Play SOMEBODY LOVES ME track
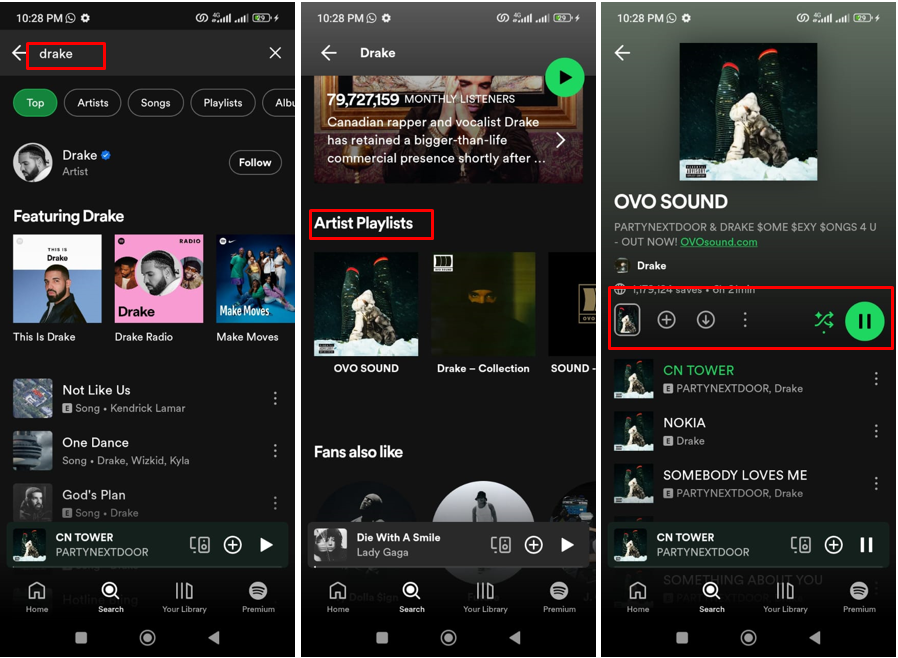Image resolution: width=898 pixels, height=658 pixels. coord(739,483)
